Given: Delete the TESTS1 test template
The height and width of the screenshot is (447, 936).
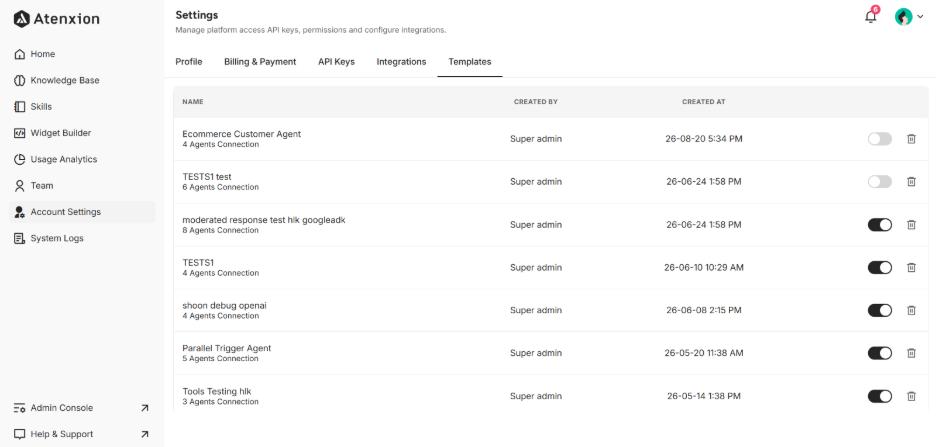Looking at the screenshot, I should pos(911,181).
